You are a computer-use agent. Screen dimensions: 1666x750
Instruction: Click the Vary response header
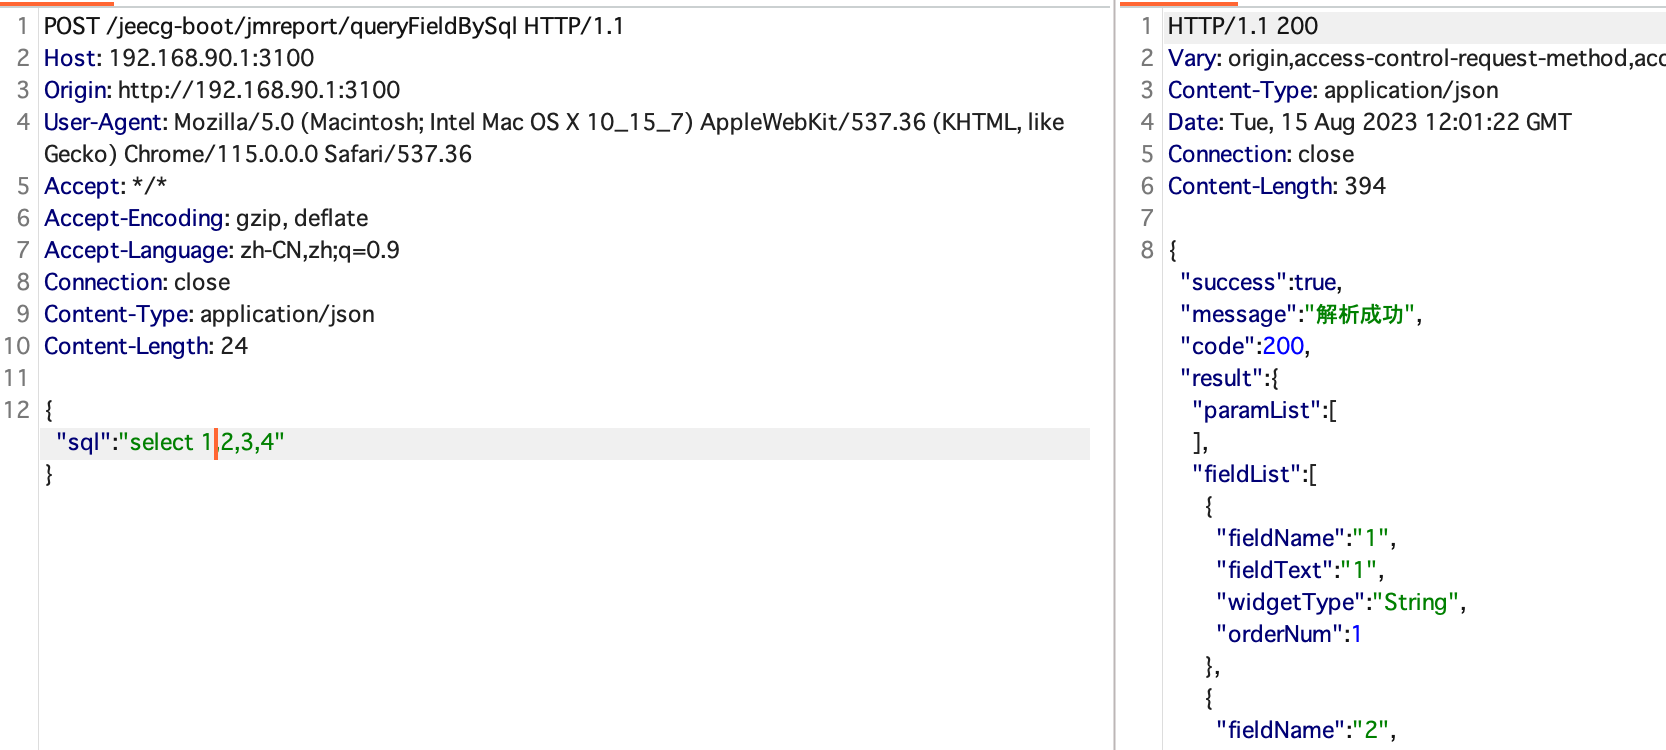1416,58
